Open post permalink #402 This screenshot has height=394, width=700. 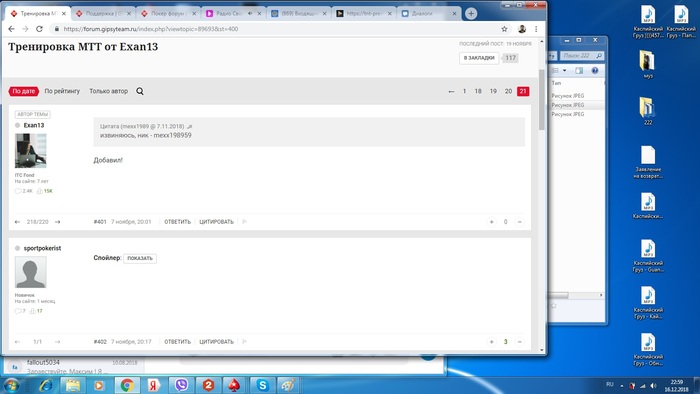(100, 342)
